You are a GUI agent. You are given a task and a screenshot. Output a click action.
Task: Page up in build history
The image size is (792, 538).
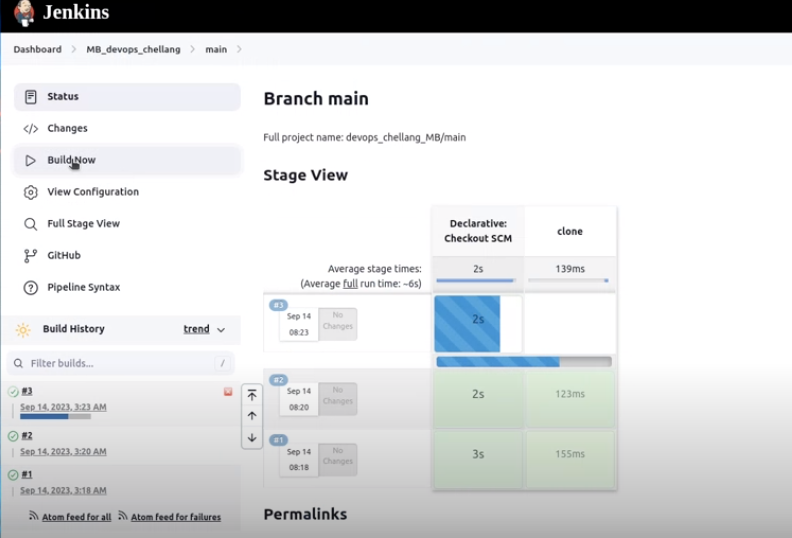click(252, 416)
